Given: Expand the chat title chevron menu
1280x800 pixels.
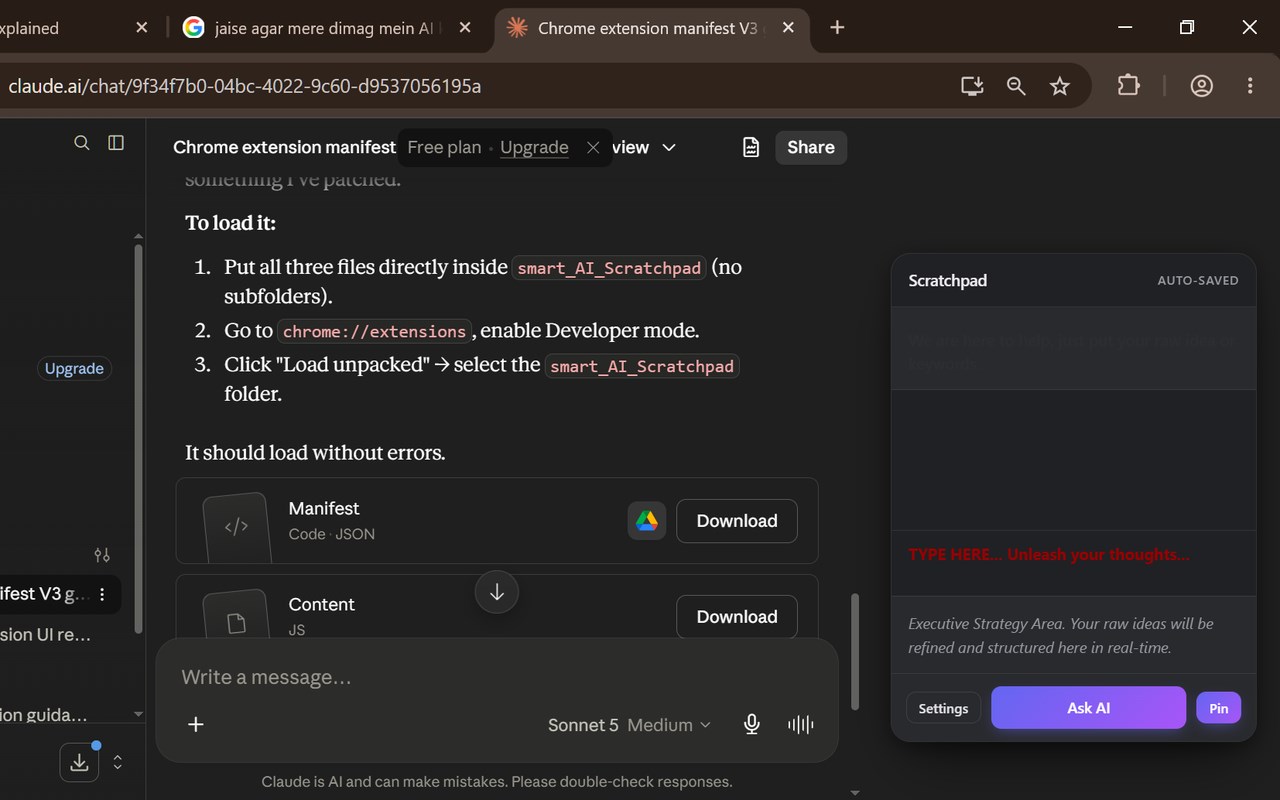Looking at the screenshot, I should point(669,148).
